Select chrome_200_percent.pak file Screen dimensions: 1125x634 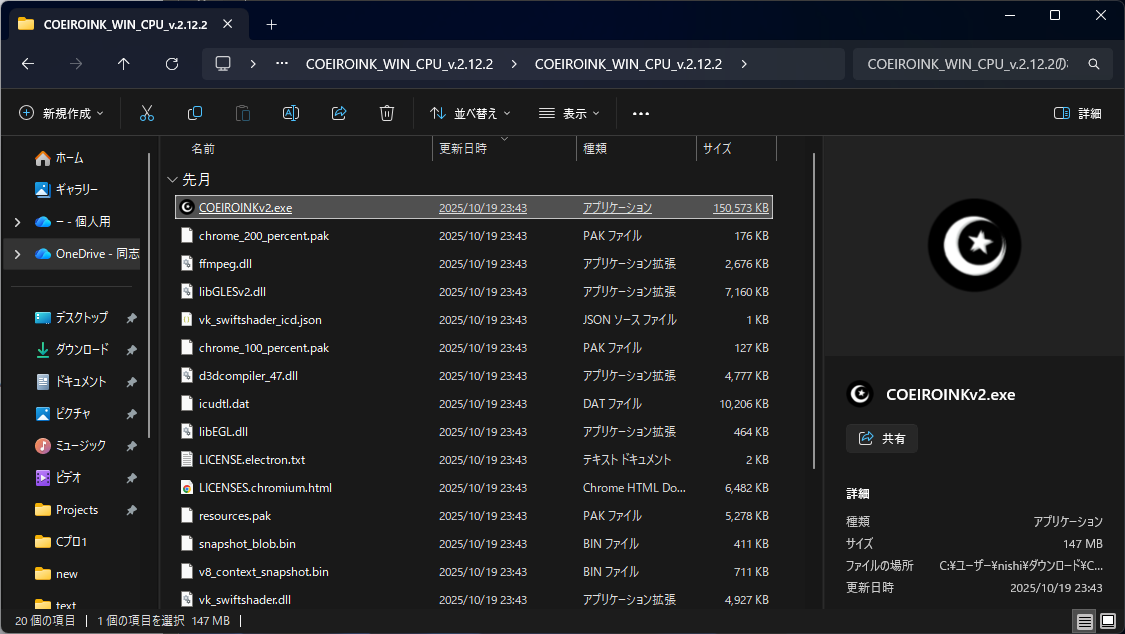pos(474,235)
